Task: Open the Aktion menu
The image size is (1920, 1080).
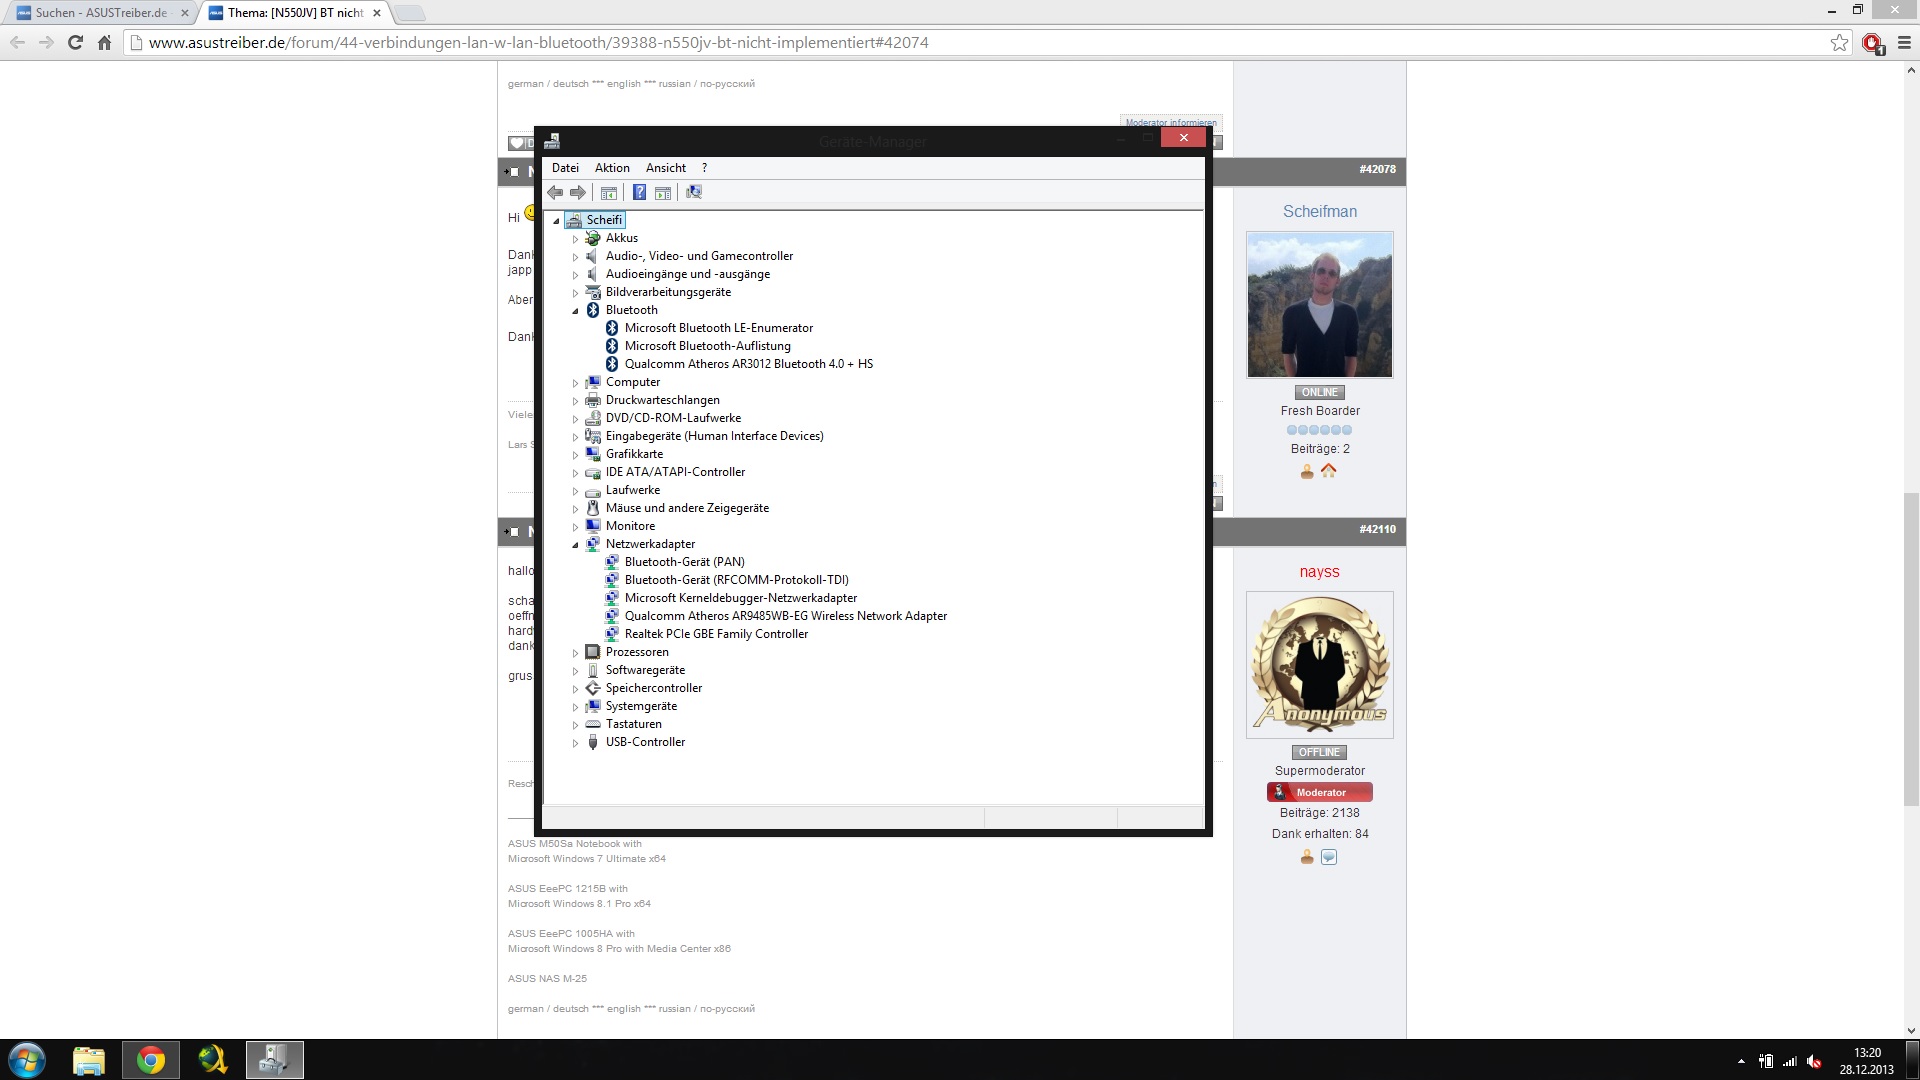Action: point(612,168)
